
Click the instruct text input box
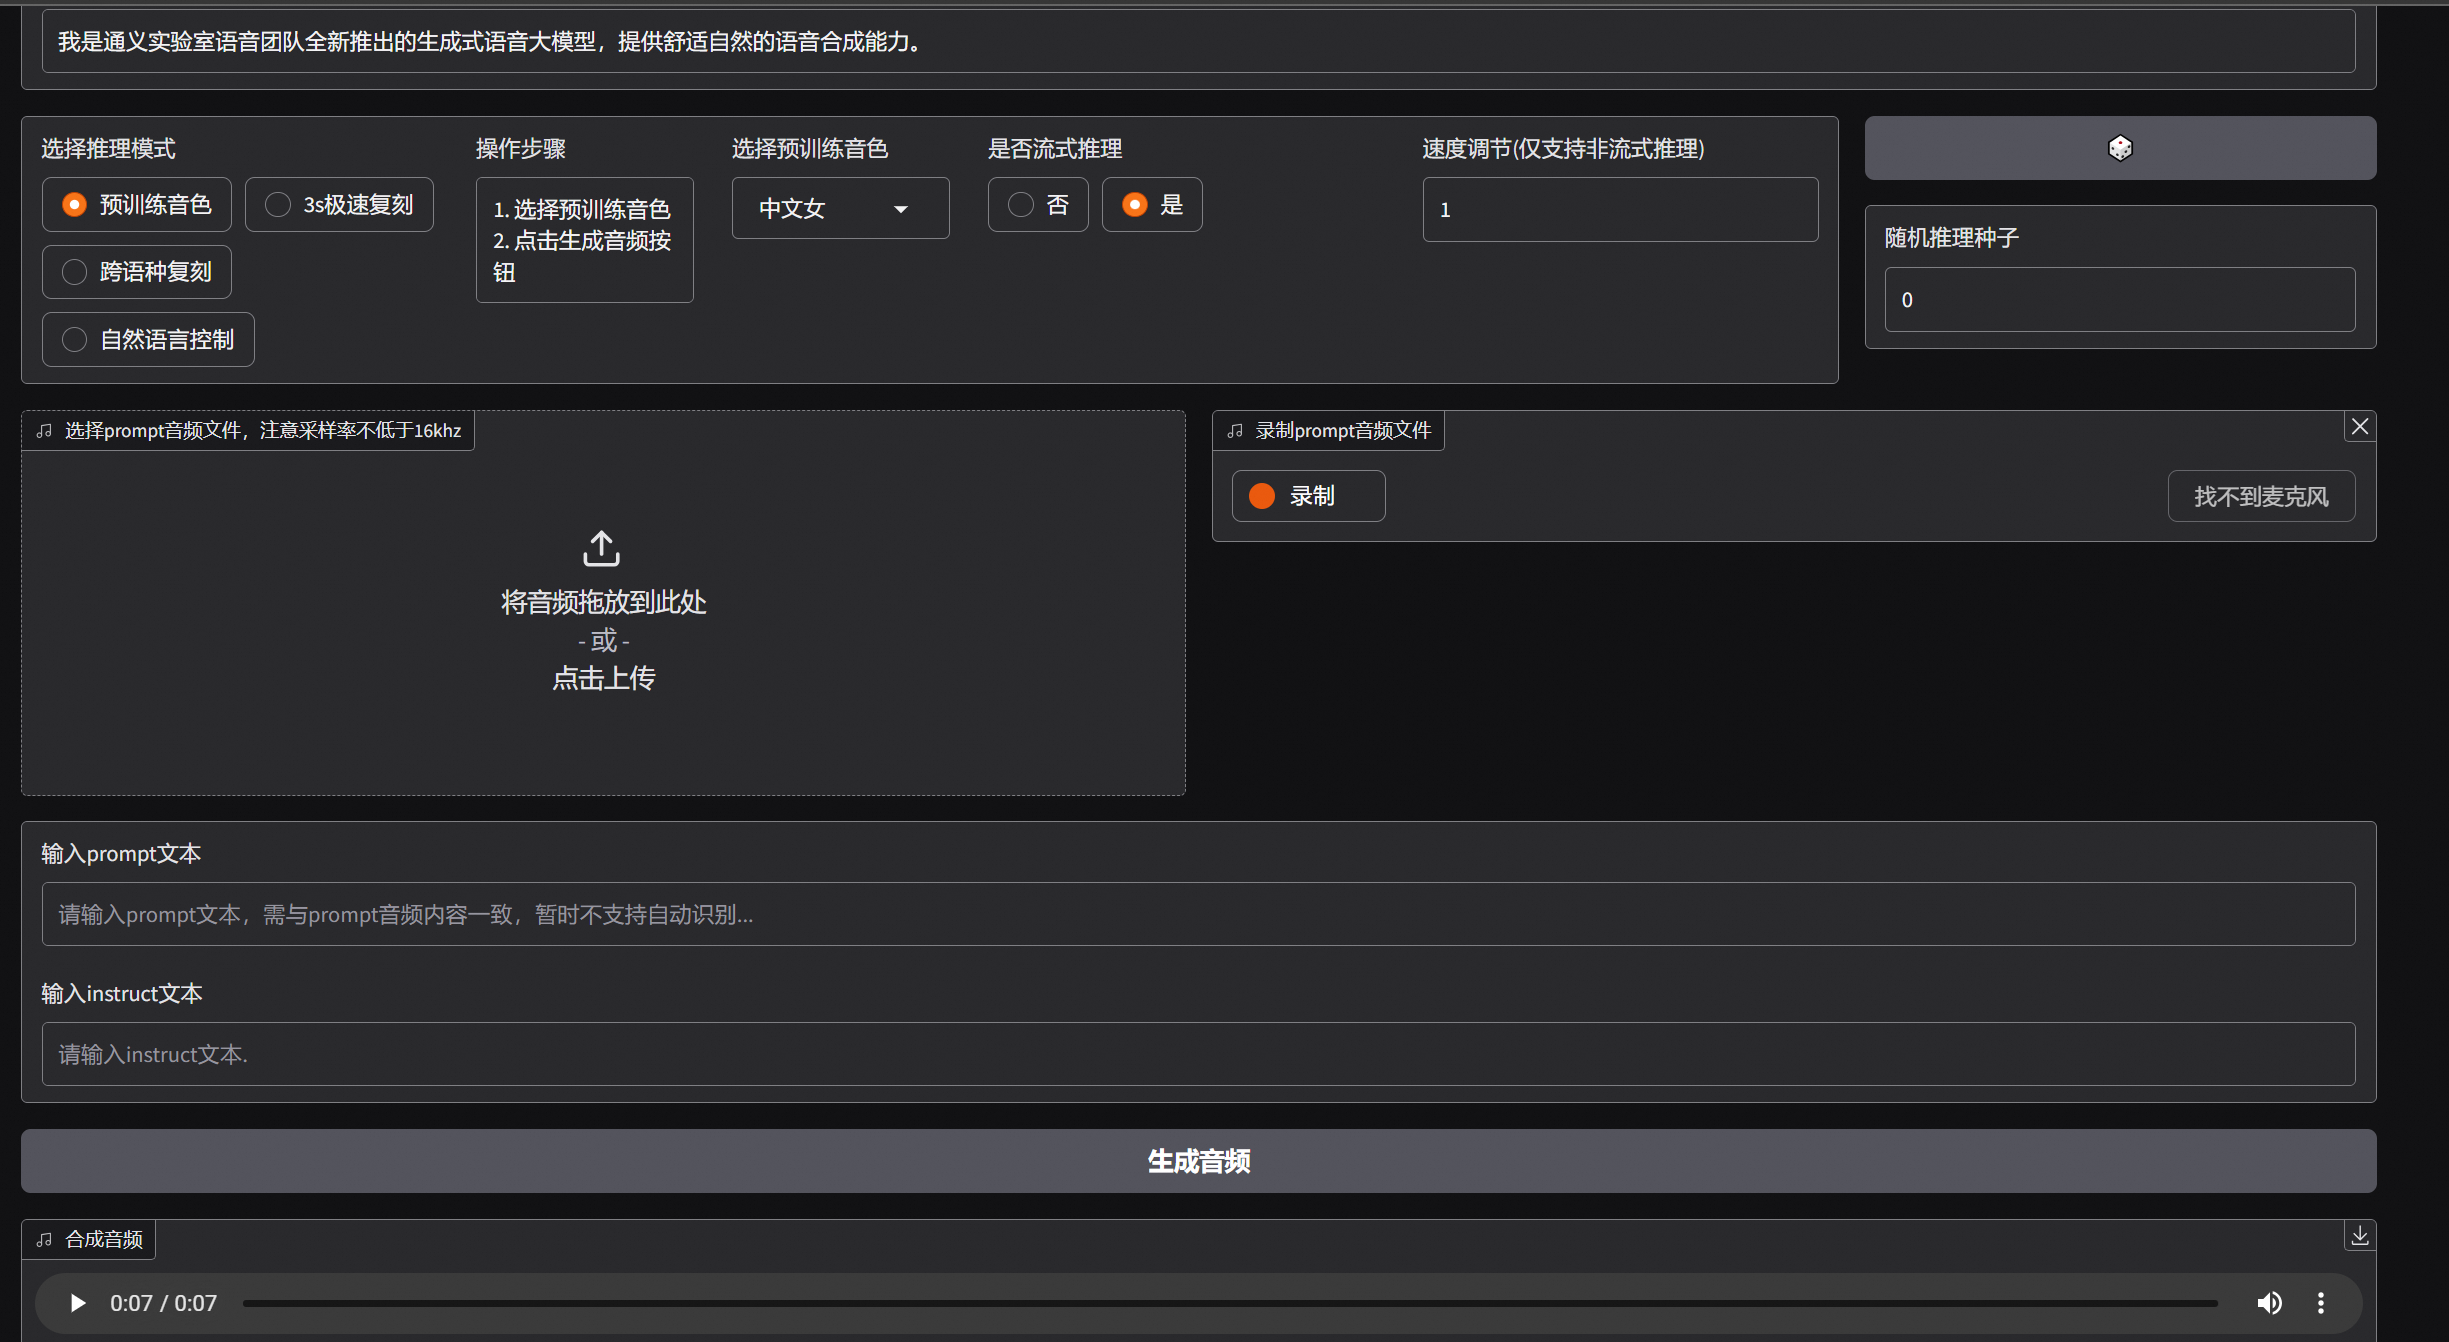pos(1198,1054)
